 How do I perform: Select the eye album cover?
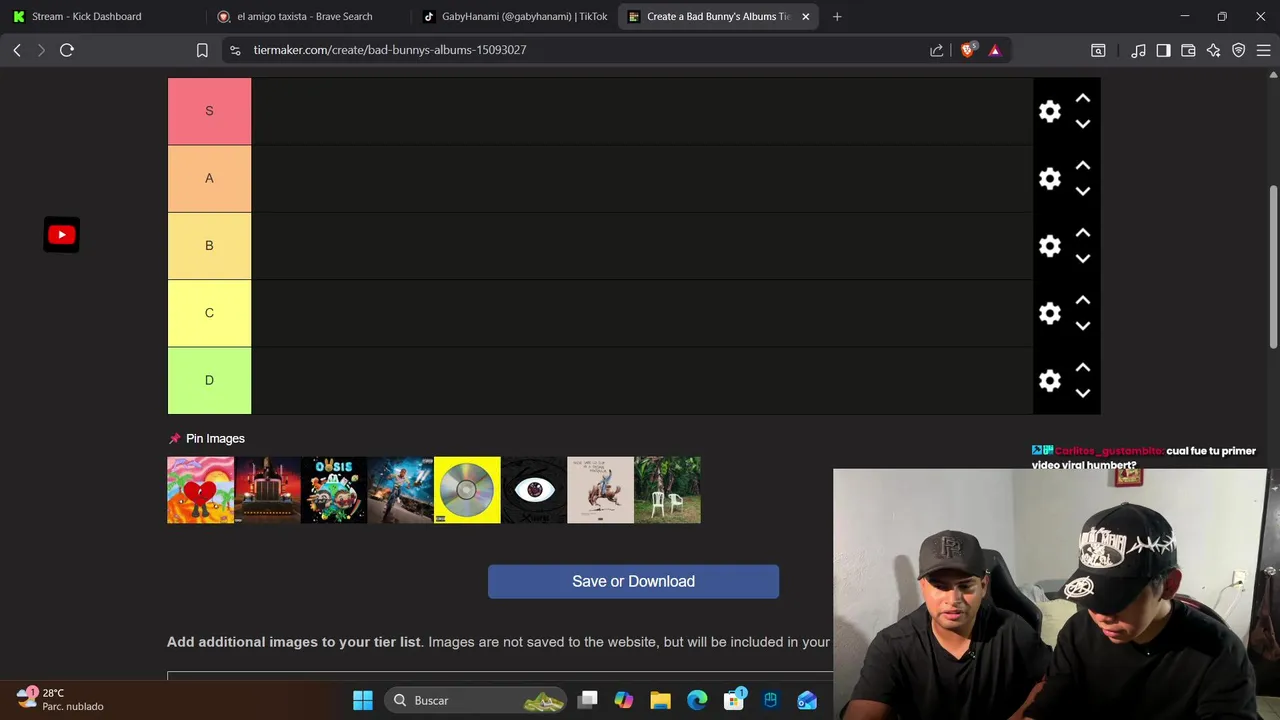tap(534, 490)
